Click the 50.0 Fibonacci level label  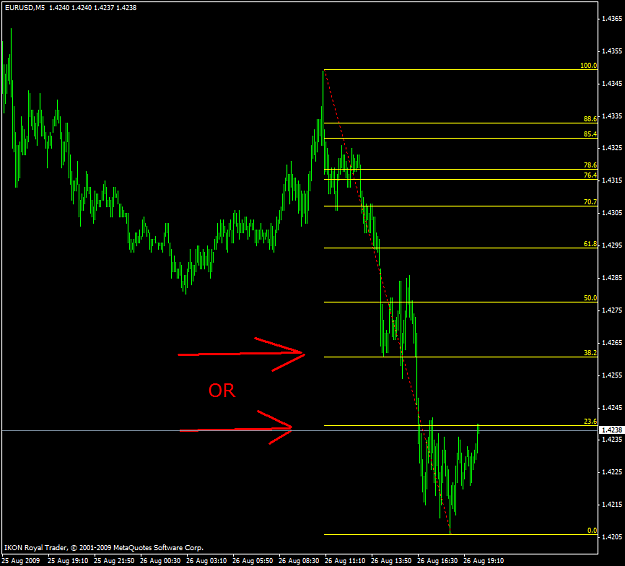590,298
